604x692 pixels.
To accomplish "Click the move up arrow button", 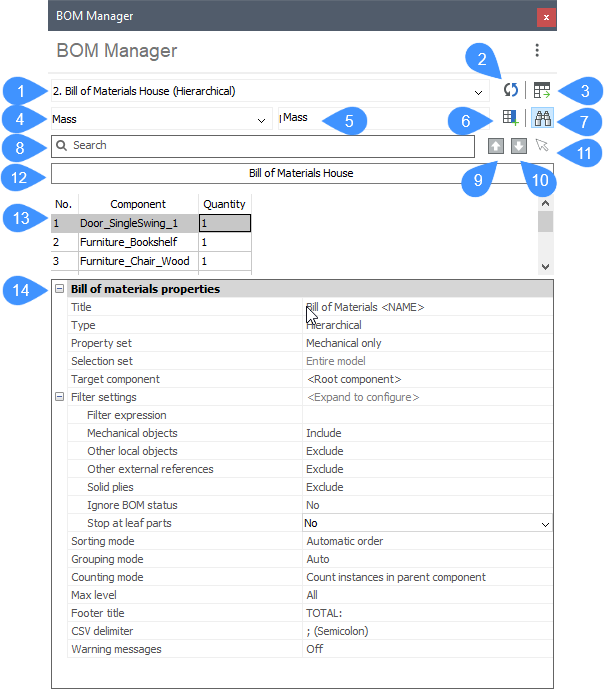I will [x=496, y=146].
